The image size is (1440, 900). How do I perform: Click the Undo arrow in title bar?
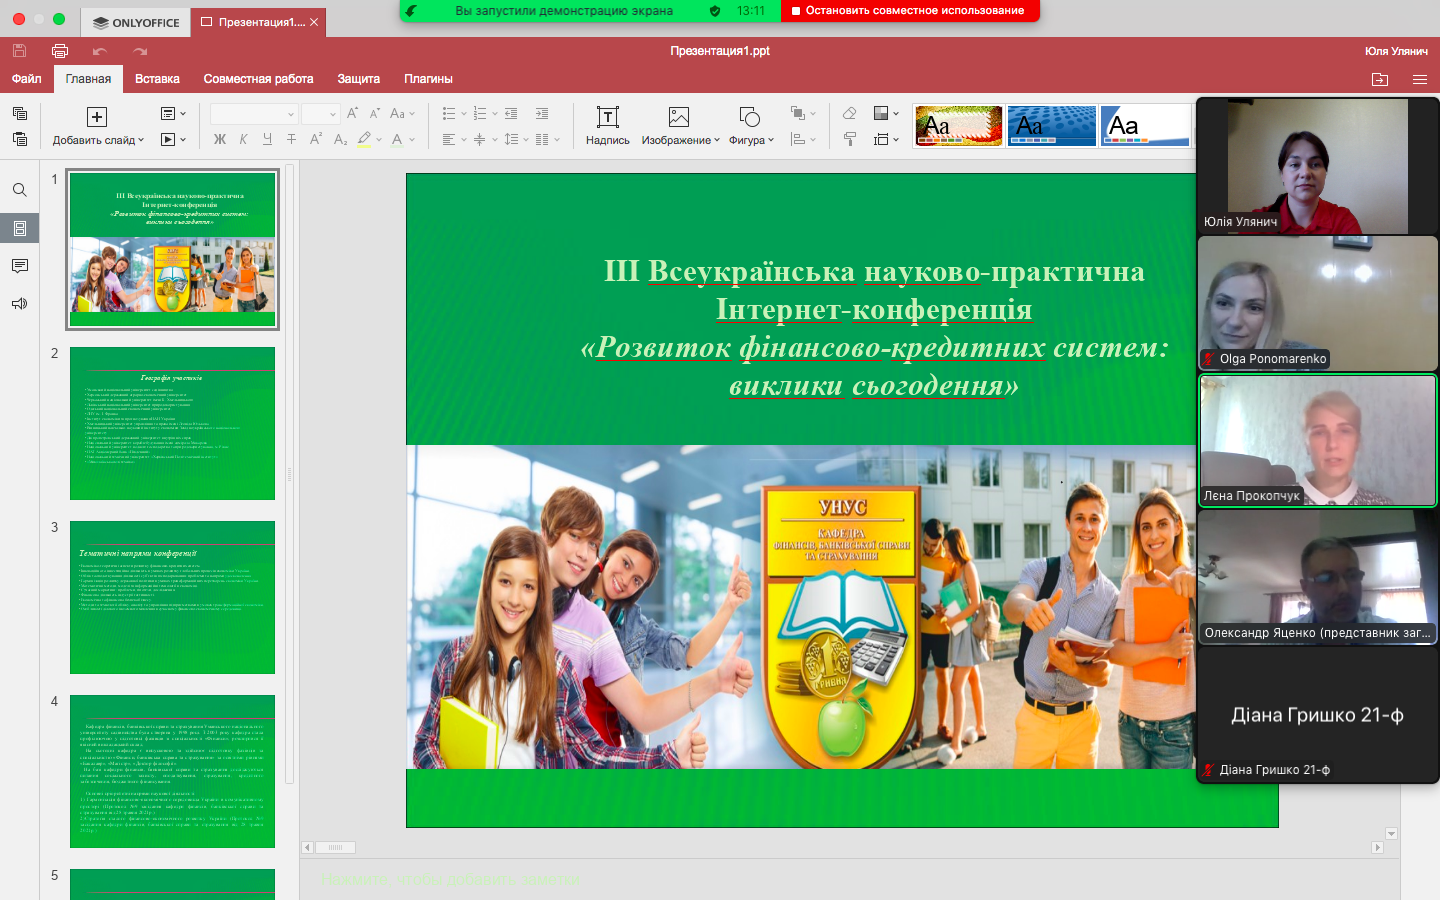[x=99, y=51]
